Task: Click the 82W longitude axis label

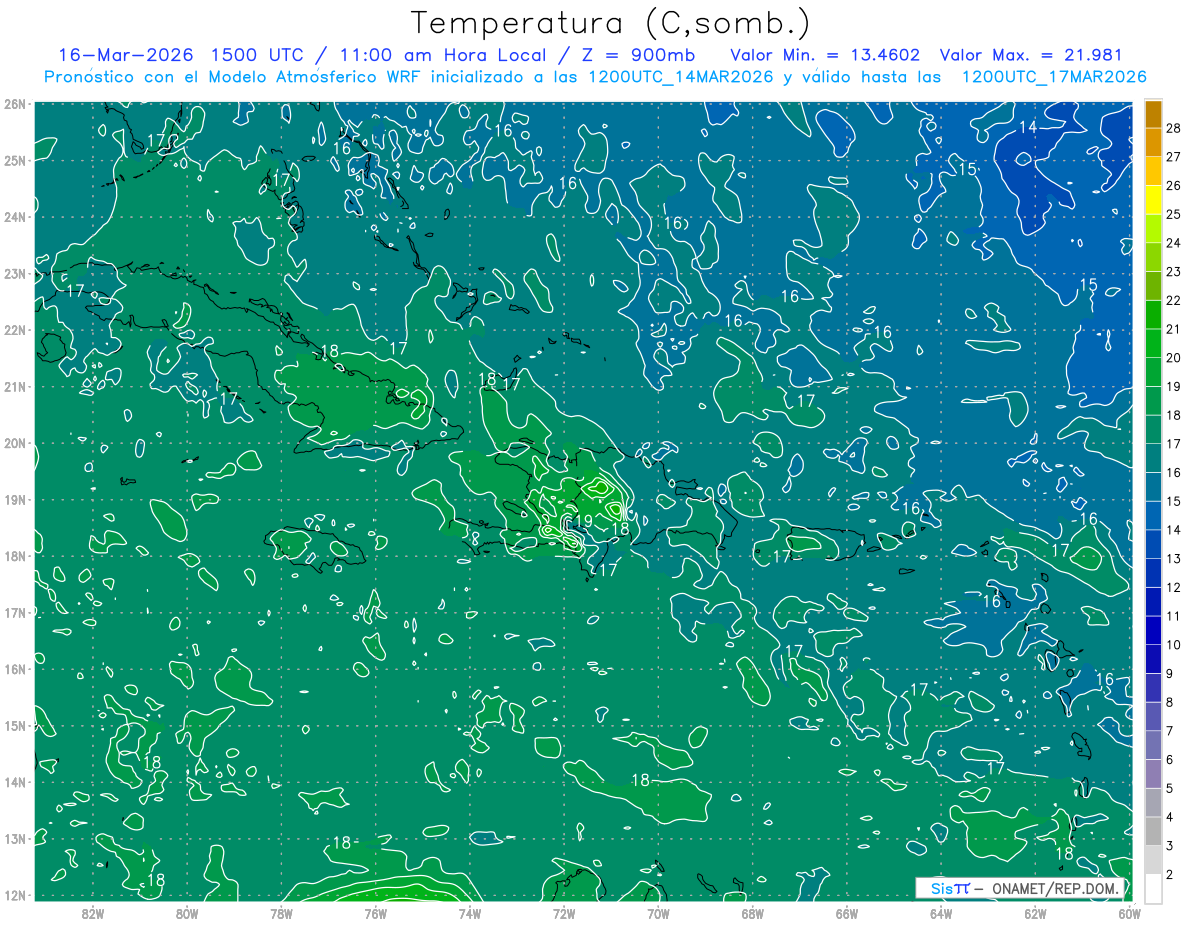Action: click(x=93, y=914)
